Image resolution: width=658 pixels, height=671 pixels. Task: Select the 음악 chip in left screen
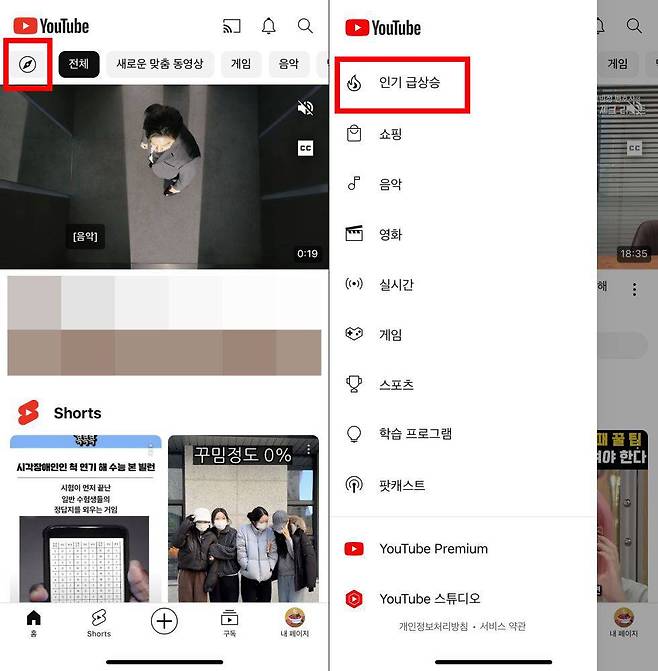tap(288, 64)
